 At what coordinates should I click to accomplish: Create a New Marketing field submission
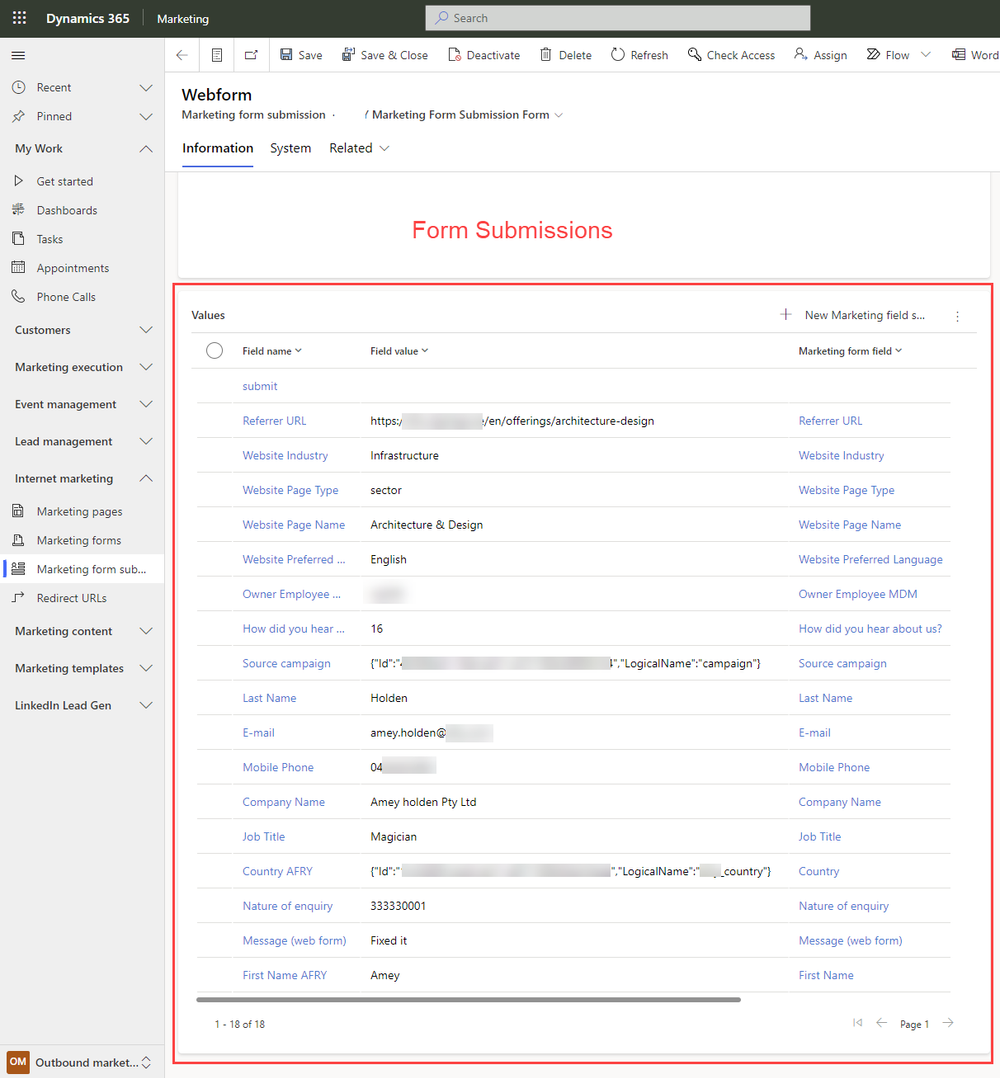(x=865, y=315)
